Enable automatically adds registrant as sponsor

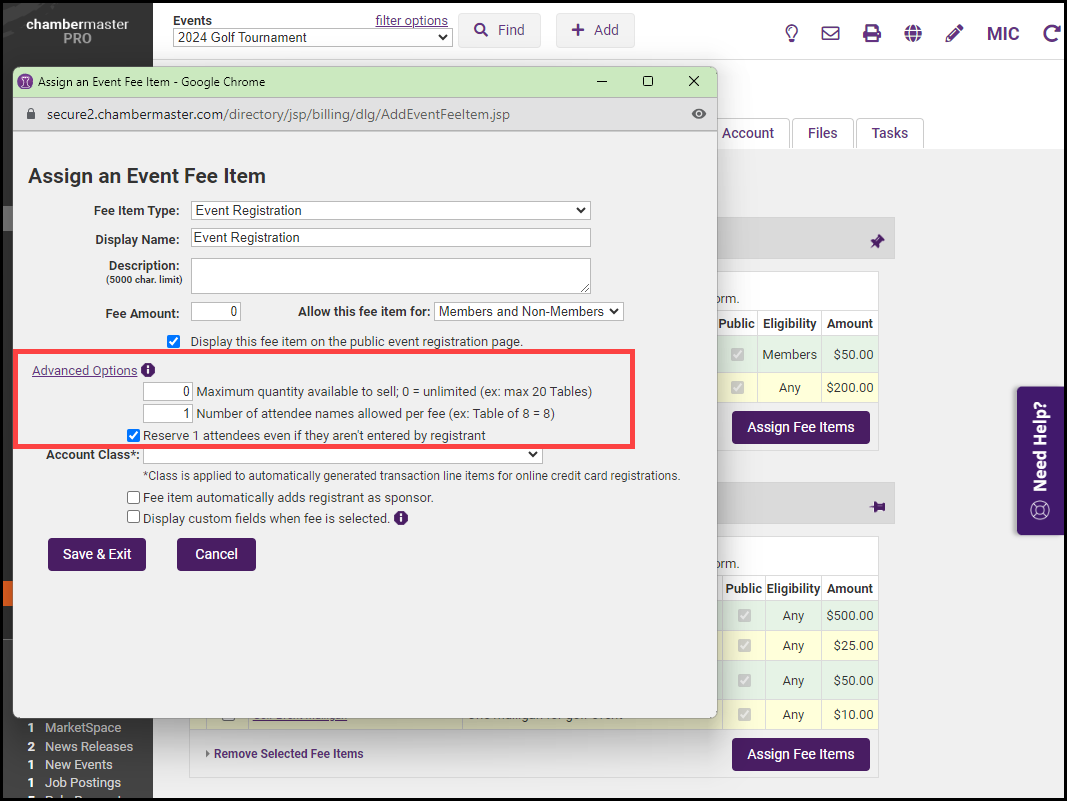(x=133, y=497)
